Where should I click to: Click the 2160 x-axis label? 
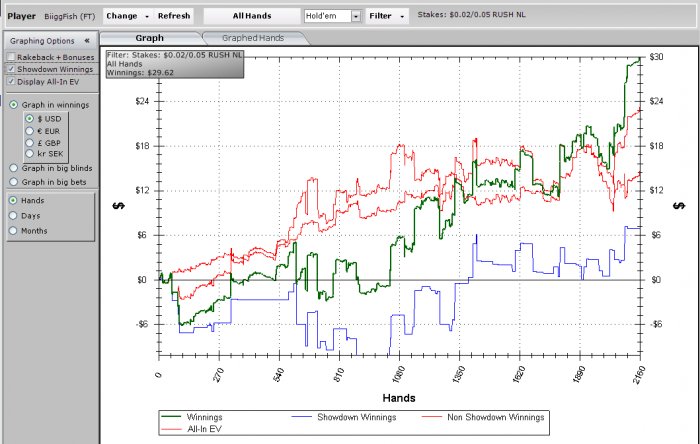(639, 374)
